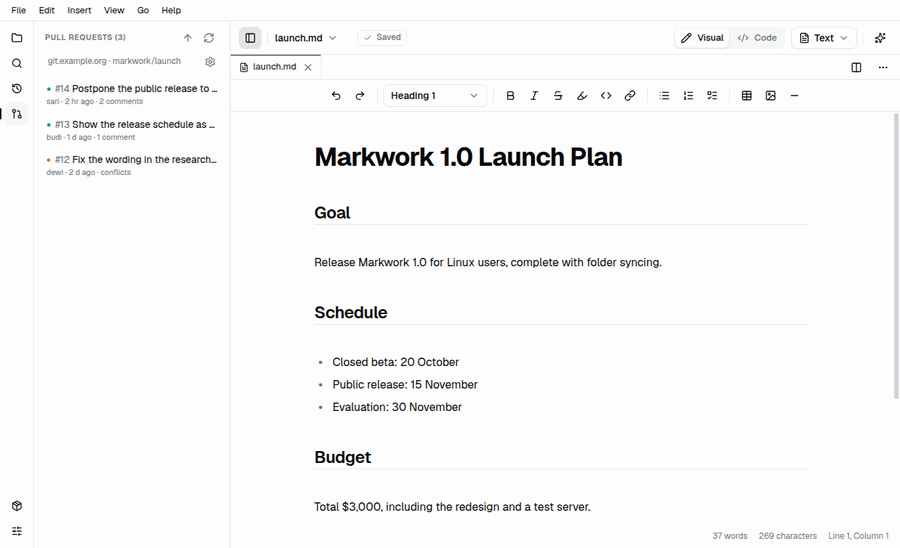This screenshot has width=900, height=548.
Task: Switch to Code editing mode
Action: point(757,38)
